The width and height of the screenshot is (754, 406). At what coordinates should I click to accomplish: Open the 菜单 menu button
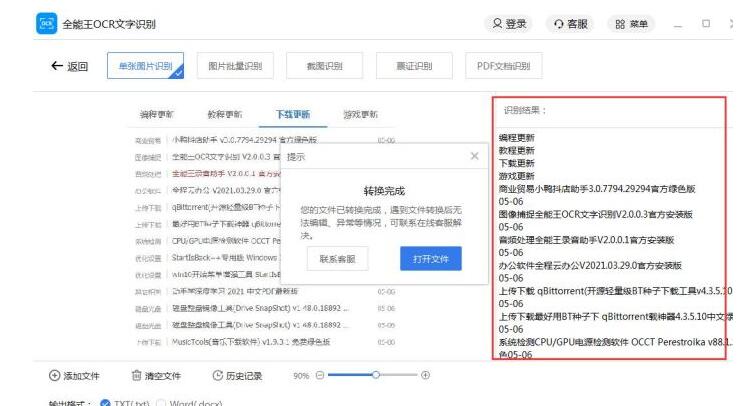point(631,24)
